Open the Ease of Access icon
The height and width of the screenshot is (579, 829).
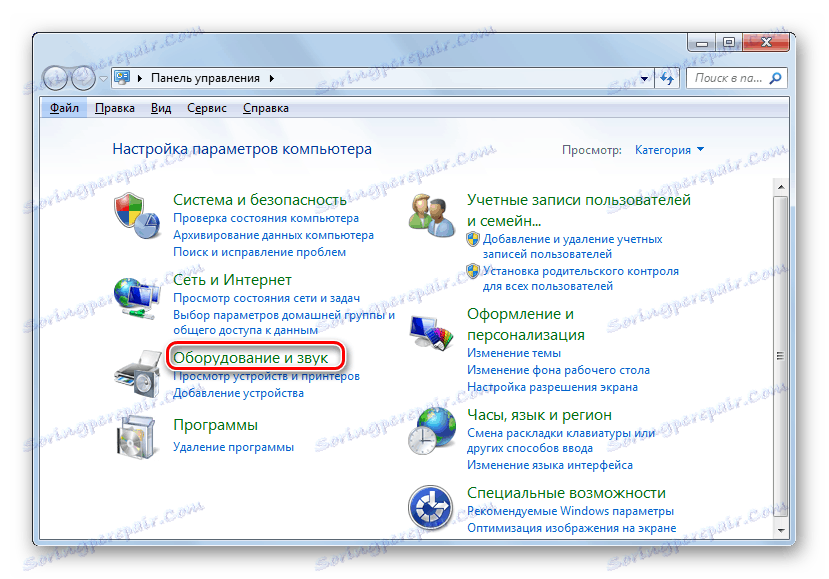[x=430, y=507]
